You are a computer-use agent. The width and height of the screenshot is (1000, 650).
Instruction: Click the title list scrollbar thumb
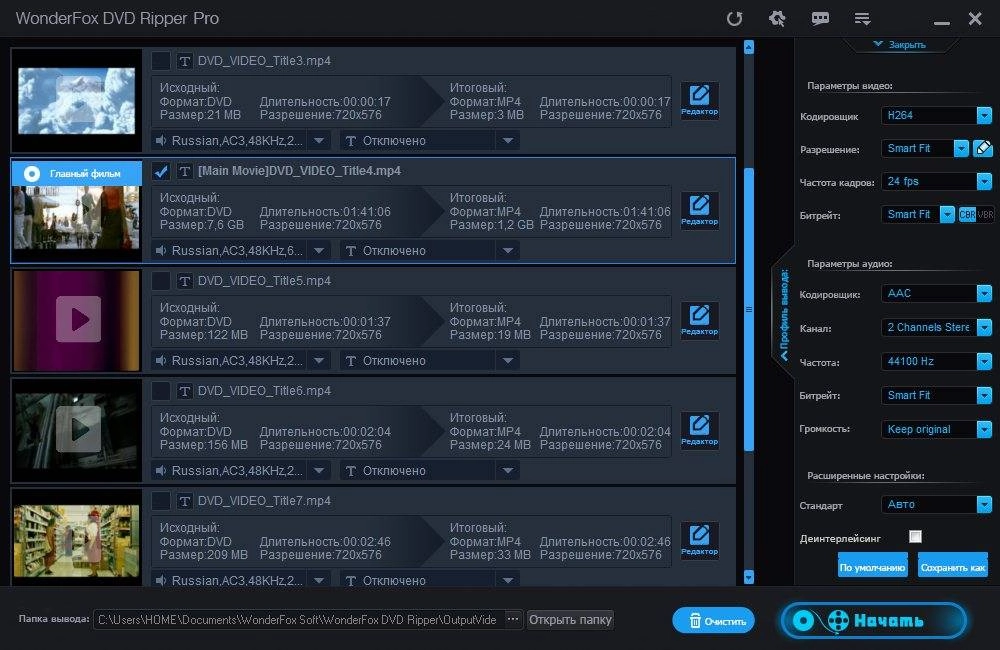click(749, 309)
